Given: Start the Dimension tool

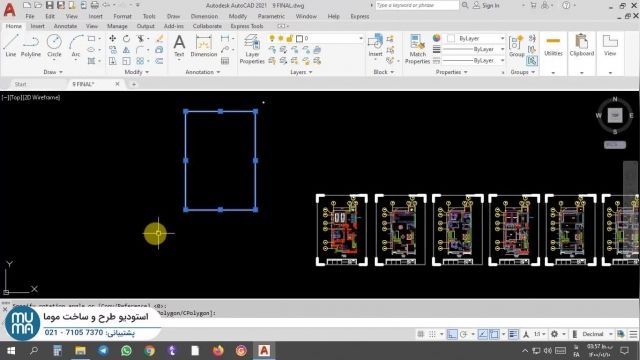Looking at the screenshot, I should tap(204, 46).
